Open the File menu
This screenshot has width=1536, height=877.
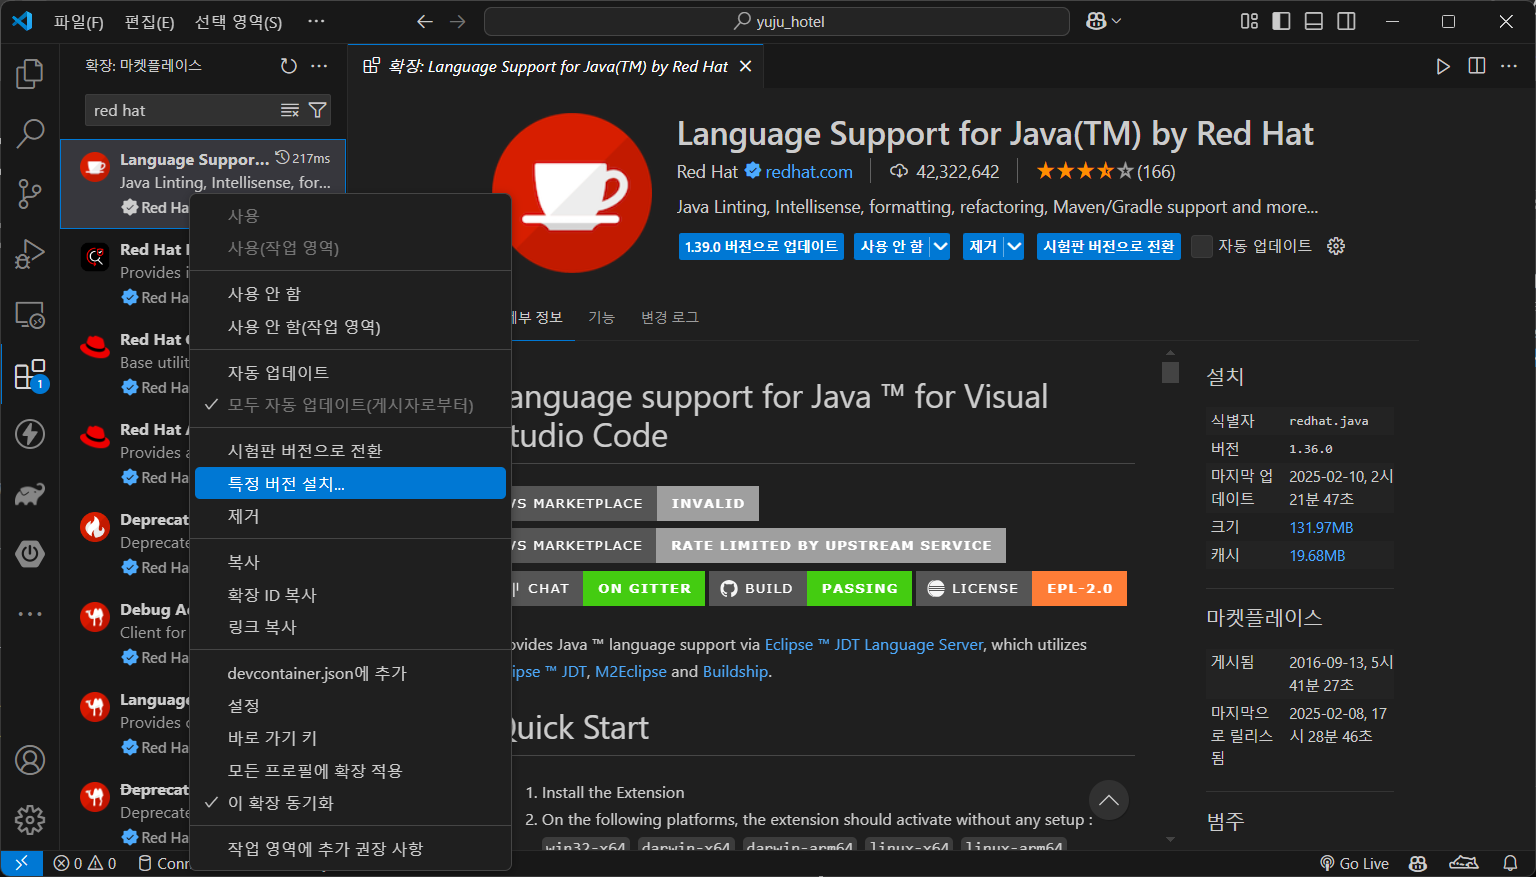(78, 21)
